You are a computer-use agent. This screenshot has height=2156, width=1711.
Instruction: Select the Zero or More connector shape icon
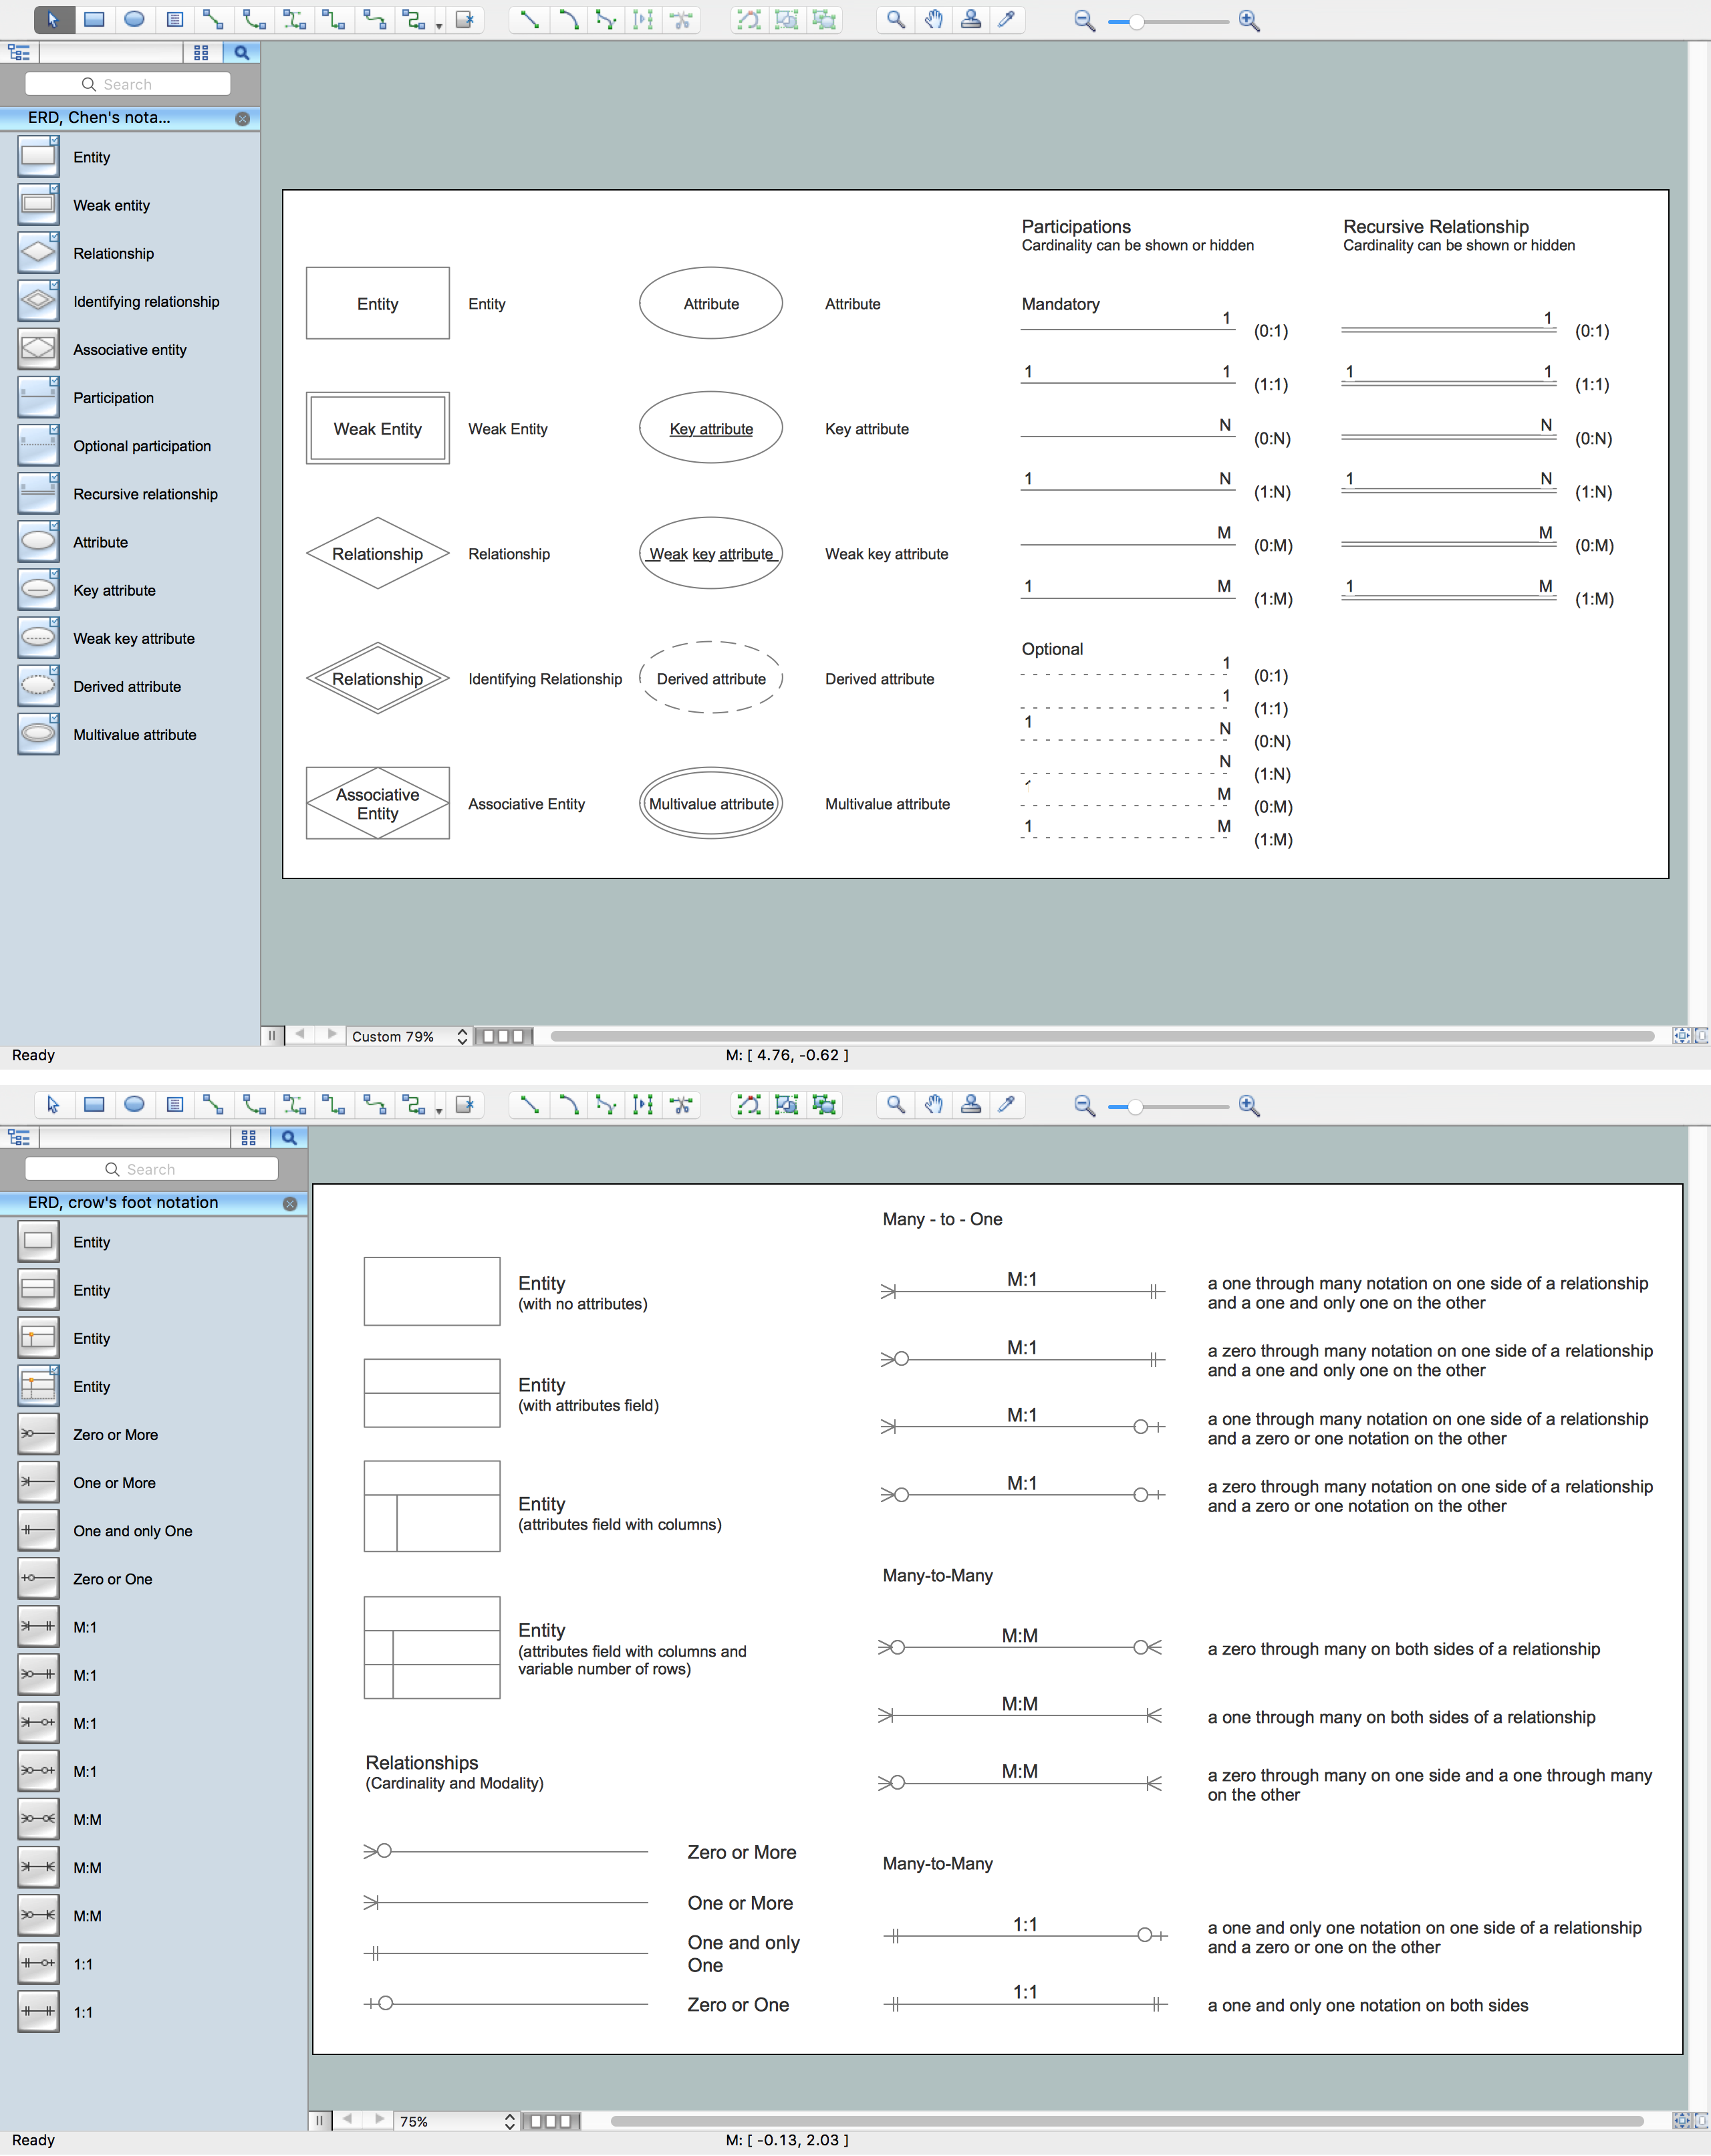click(38, 1434)
